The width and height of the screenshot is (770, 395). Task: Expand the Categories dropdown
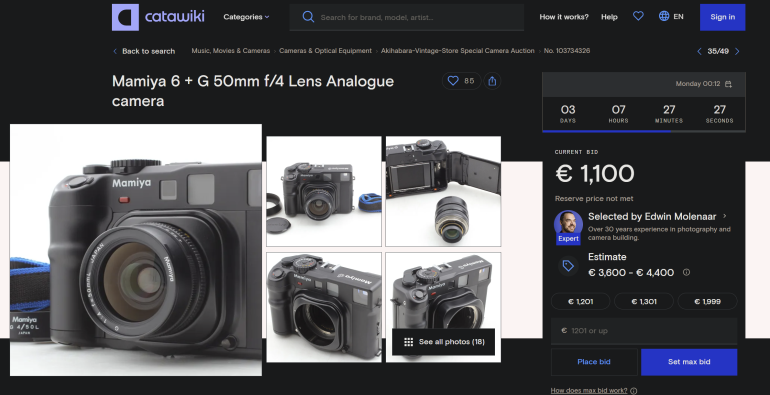(x=246, y=17)
